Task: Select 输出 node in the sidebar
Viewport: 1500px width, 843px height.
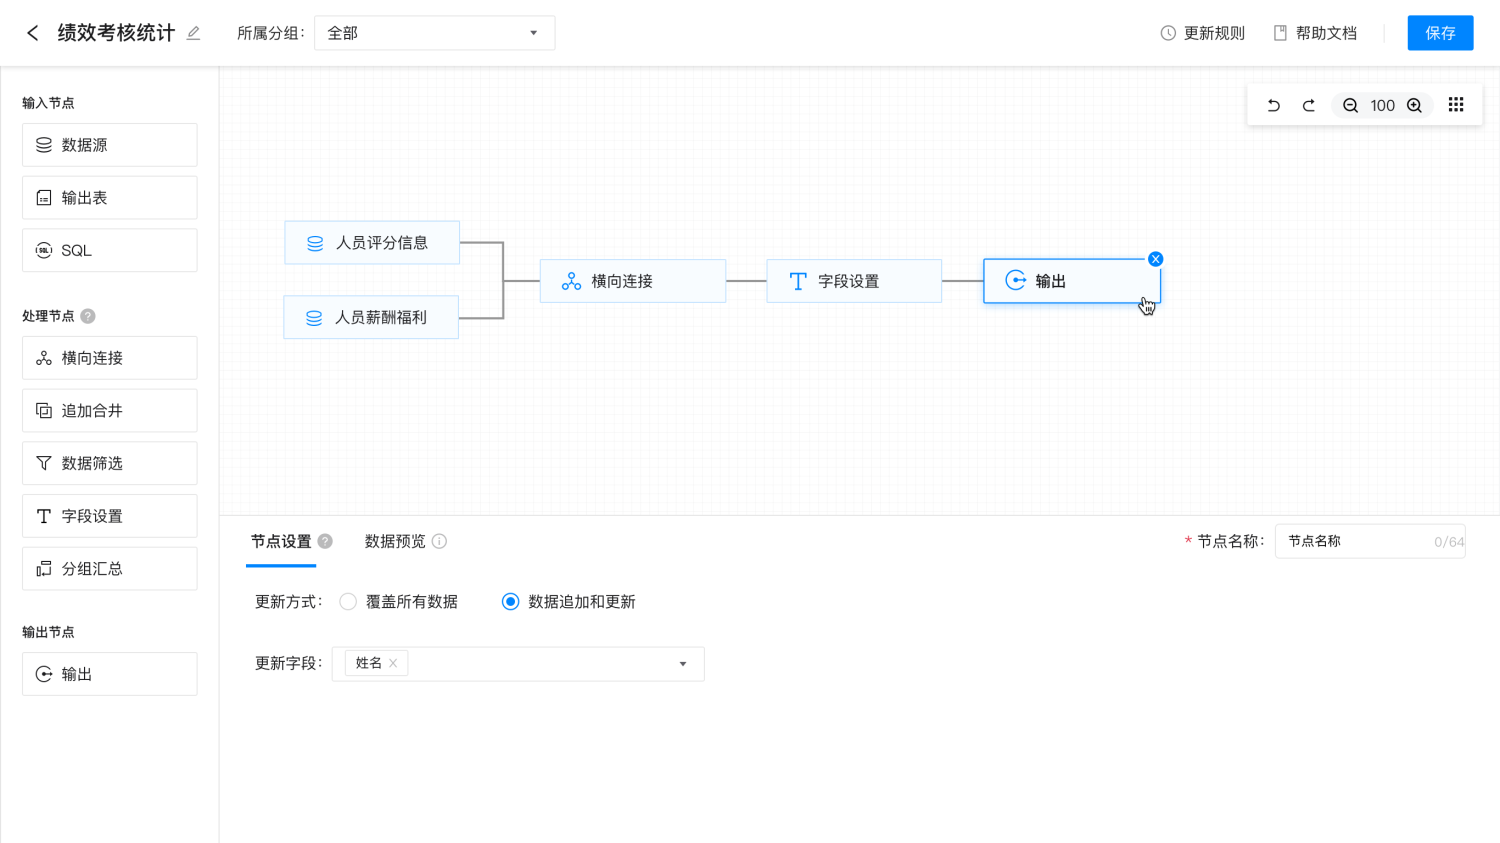Action: point(110,674)
